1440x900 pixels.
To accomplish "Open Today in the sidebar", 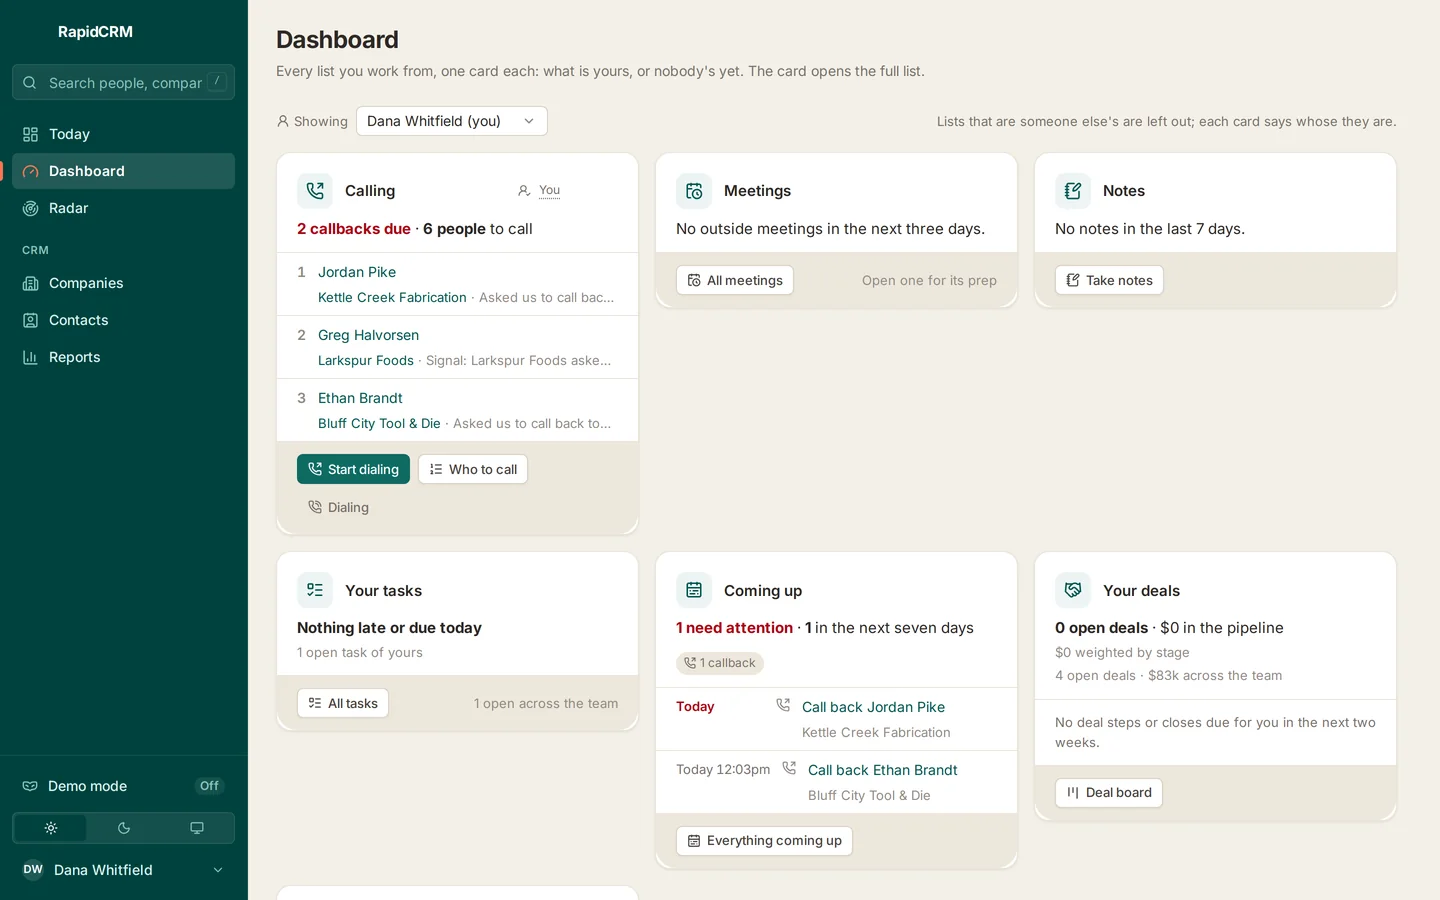I will coord(123,134).
